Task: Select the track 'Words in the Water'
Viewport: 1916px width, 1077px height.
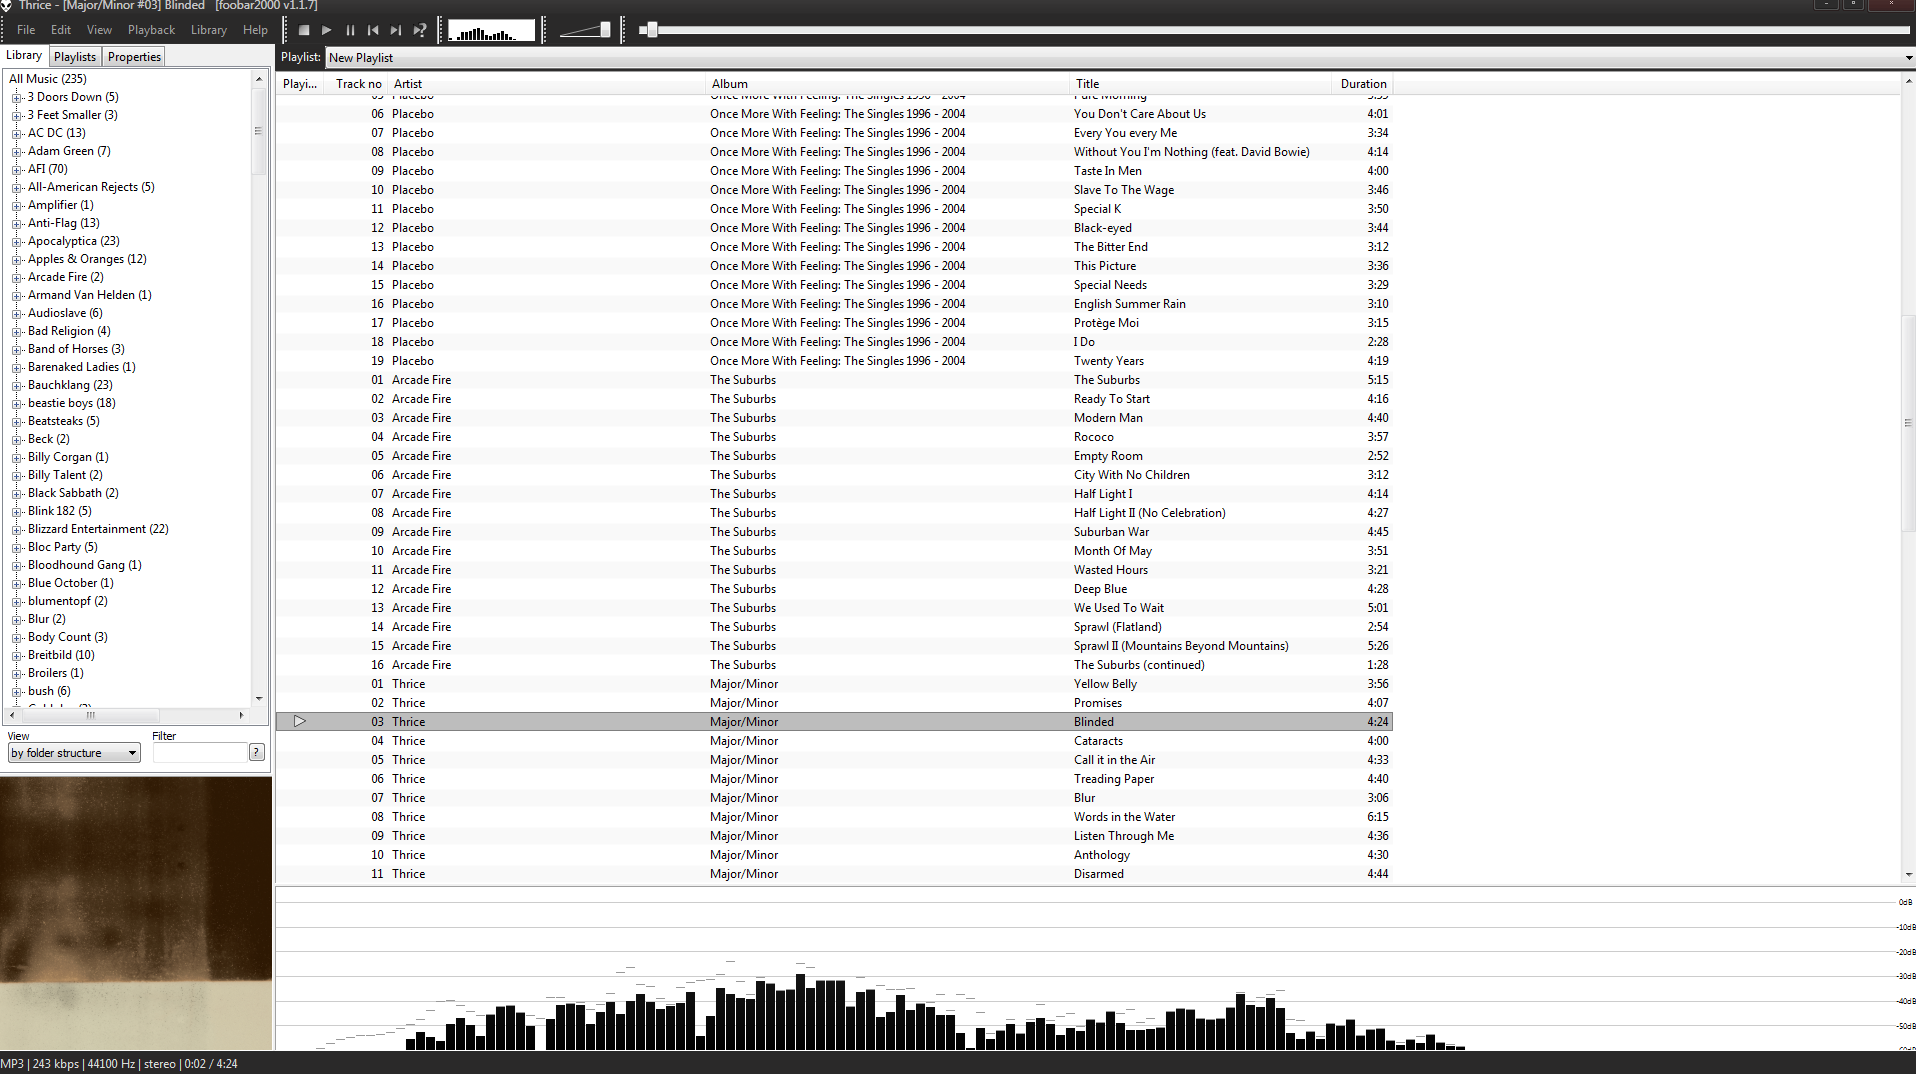Action: click(833, 817)
